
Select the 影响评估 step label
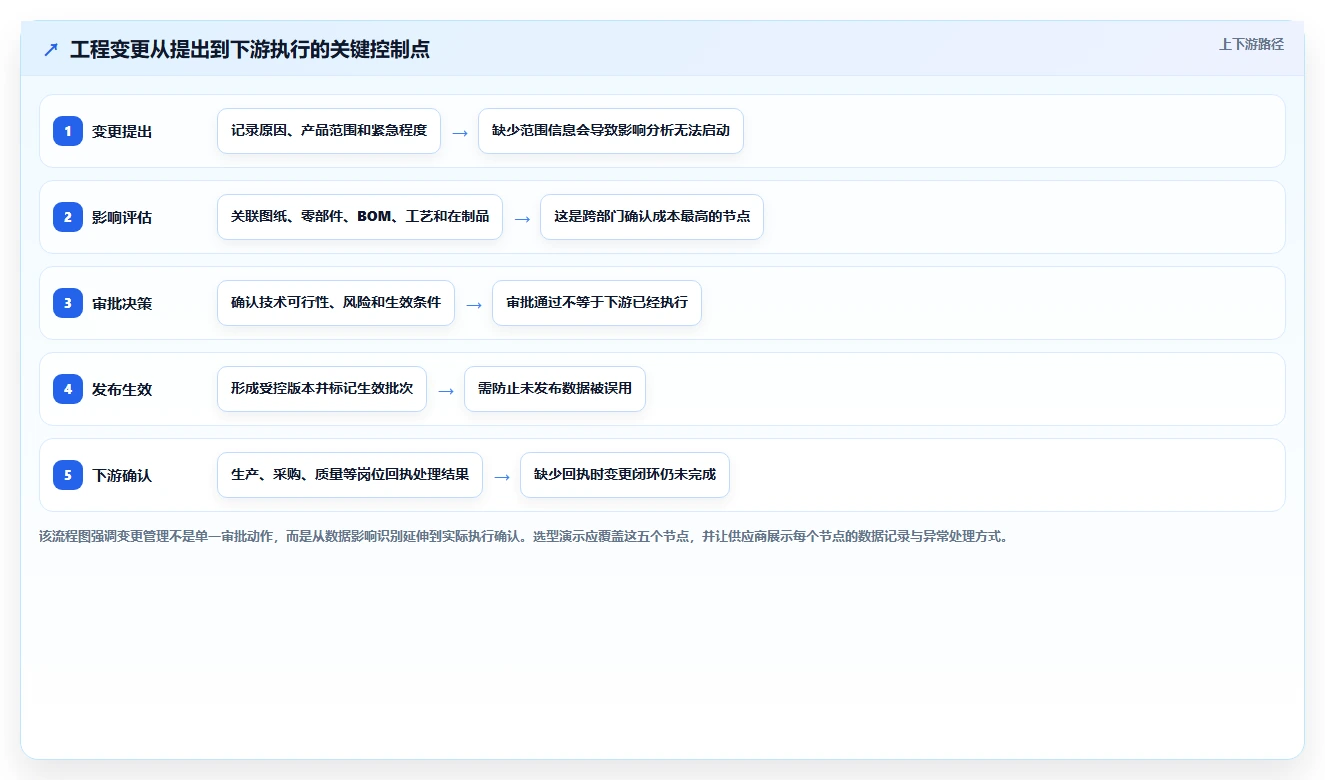point(122,217)
